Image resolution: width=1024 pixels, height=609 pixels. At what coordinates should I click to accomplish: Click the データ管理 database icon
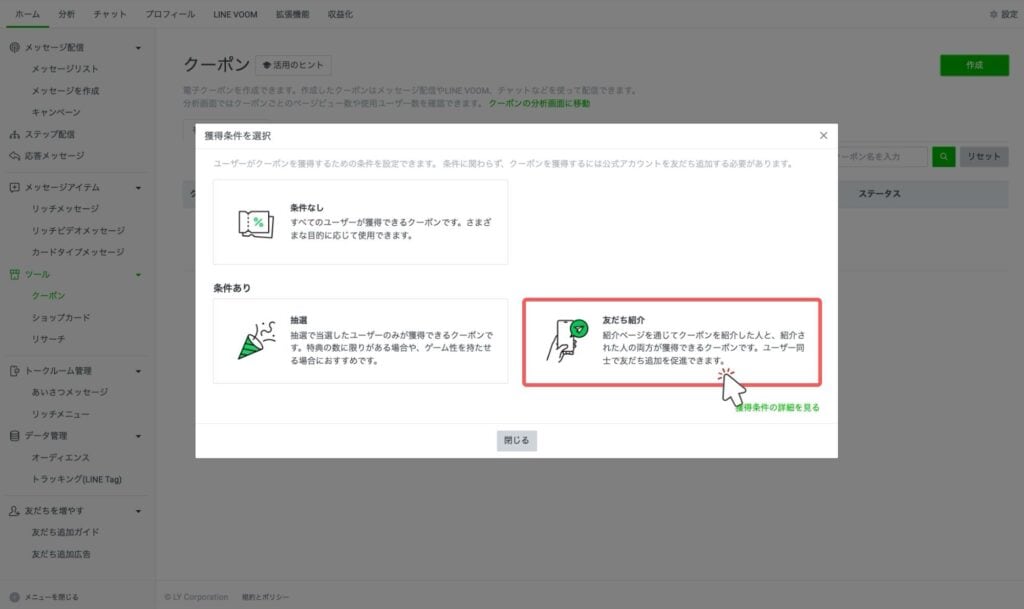(14, 435)
